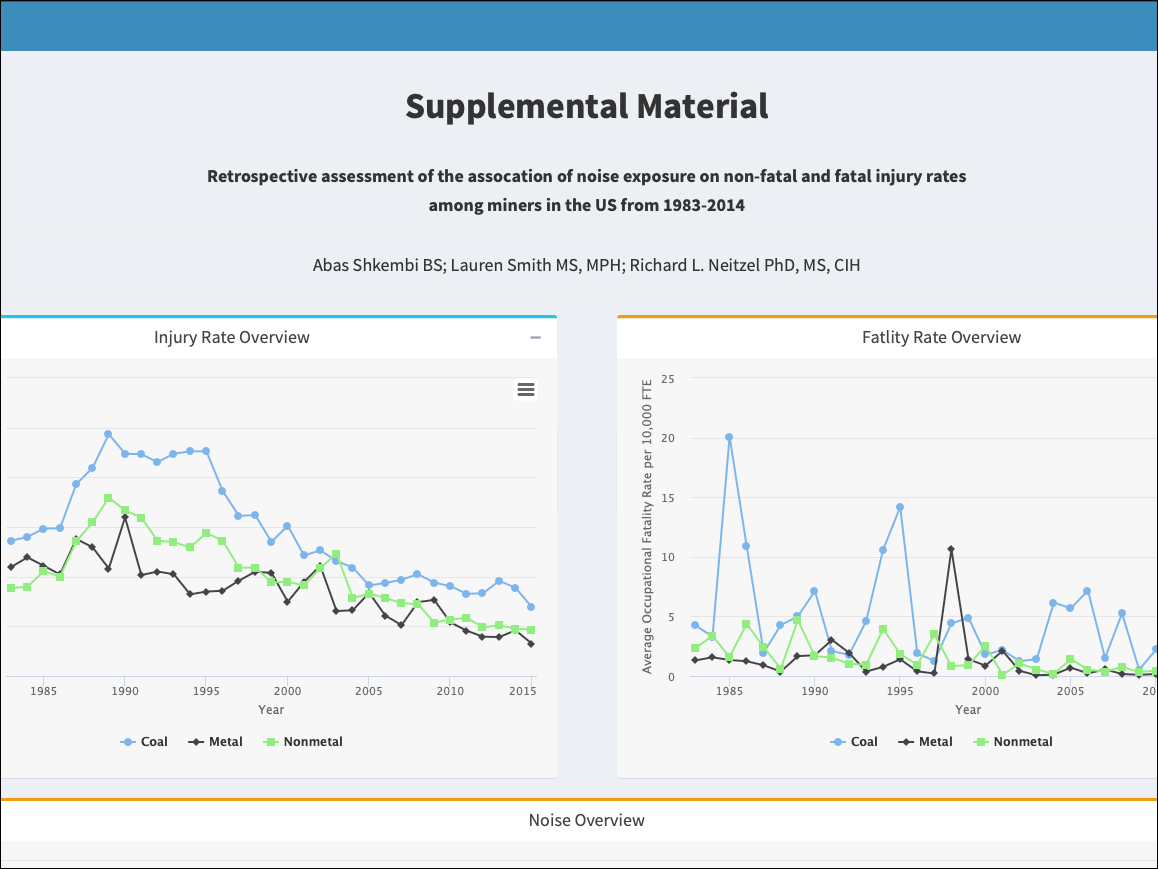Select Coal 1989 peak point in Injury chart
1158x869 pixels.
(x=108, y=434)
